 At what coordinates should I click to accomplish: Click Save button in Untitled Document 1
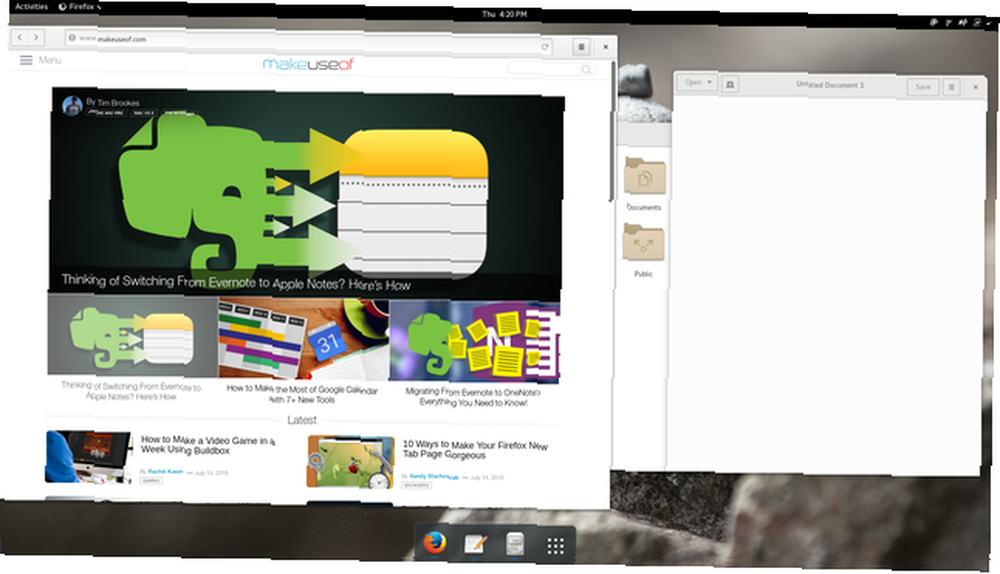point(923,87)
